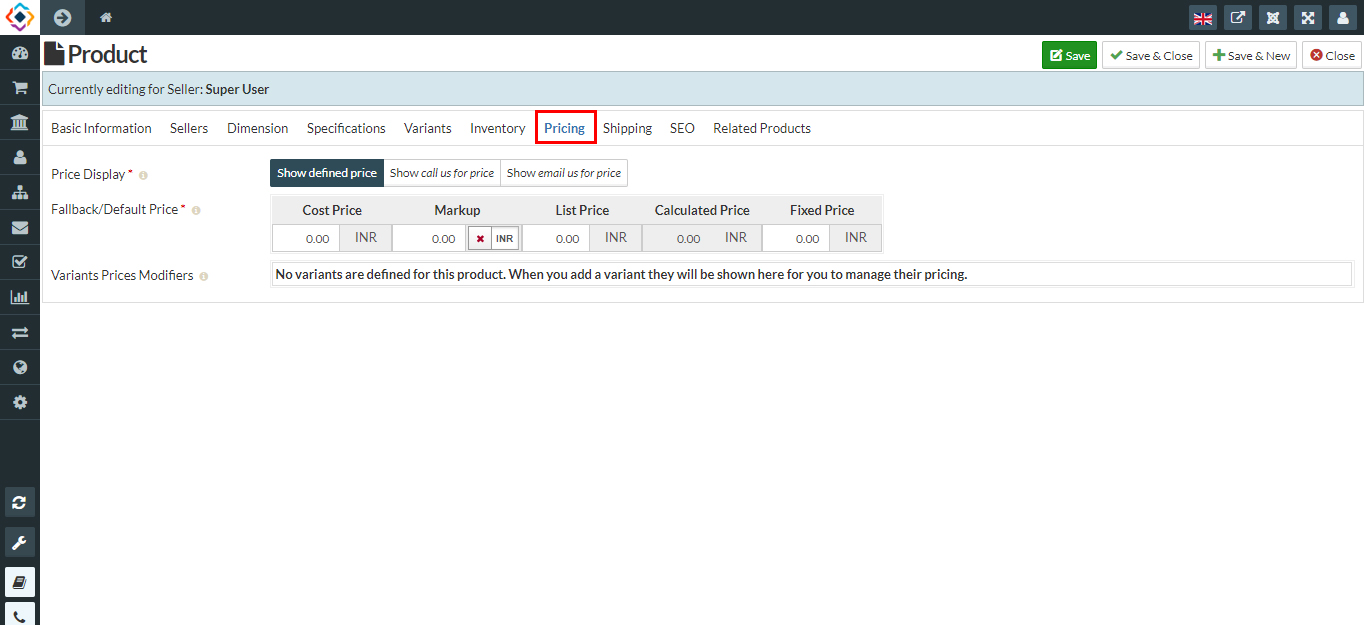Open the Markup currency INR dropdown
This screenshot has height=625, width=1364.
pos(505,237)
